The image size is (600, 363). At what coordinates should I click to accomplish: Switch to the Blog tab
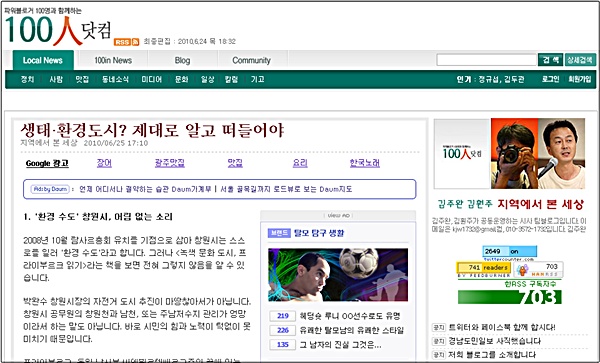pyautogui.click(x=182, y=60)
